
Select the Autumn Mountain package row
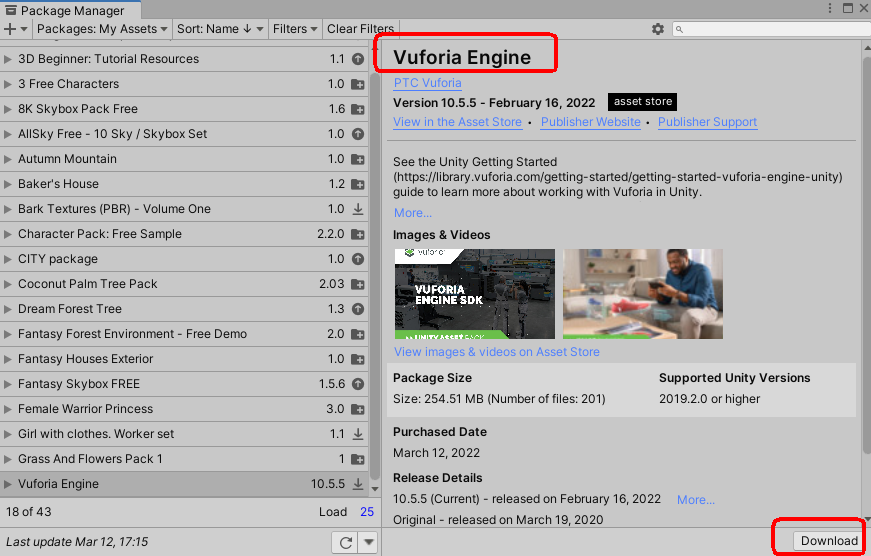pos(185,159)
